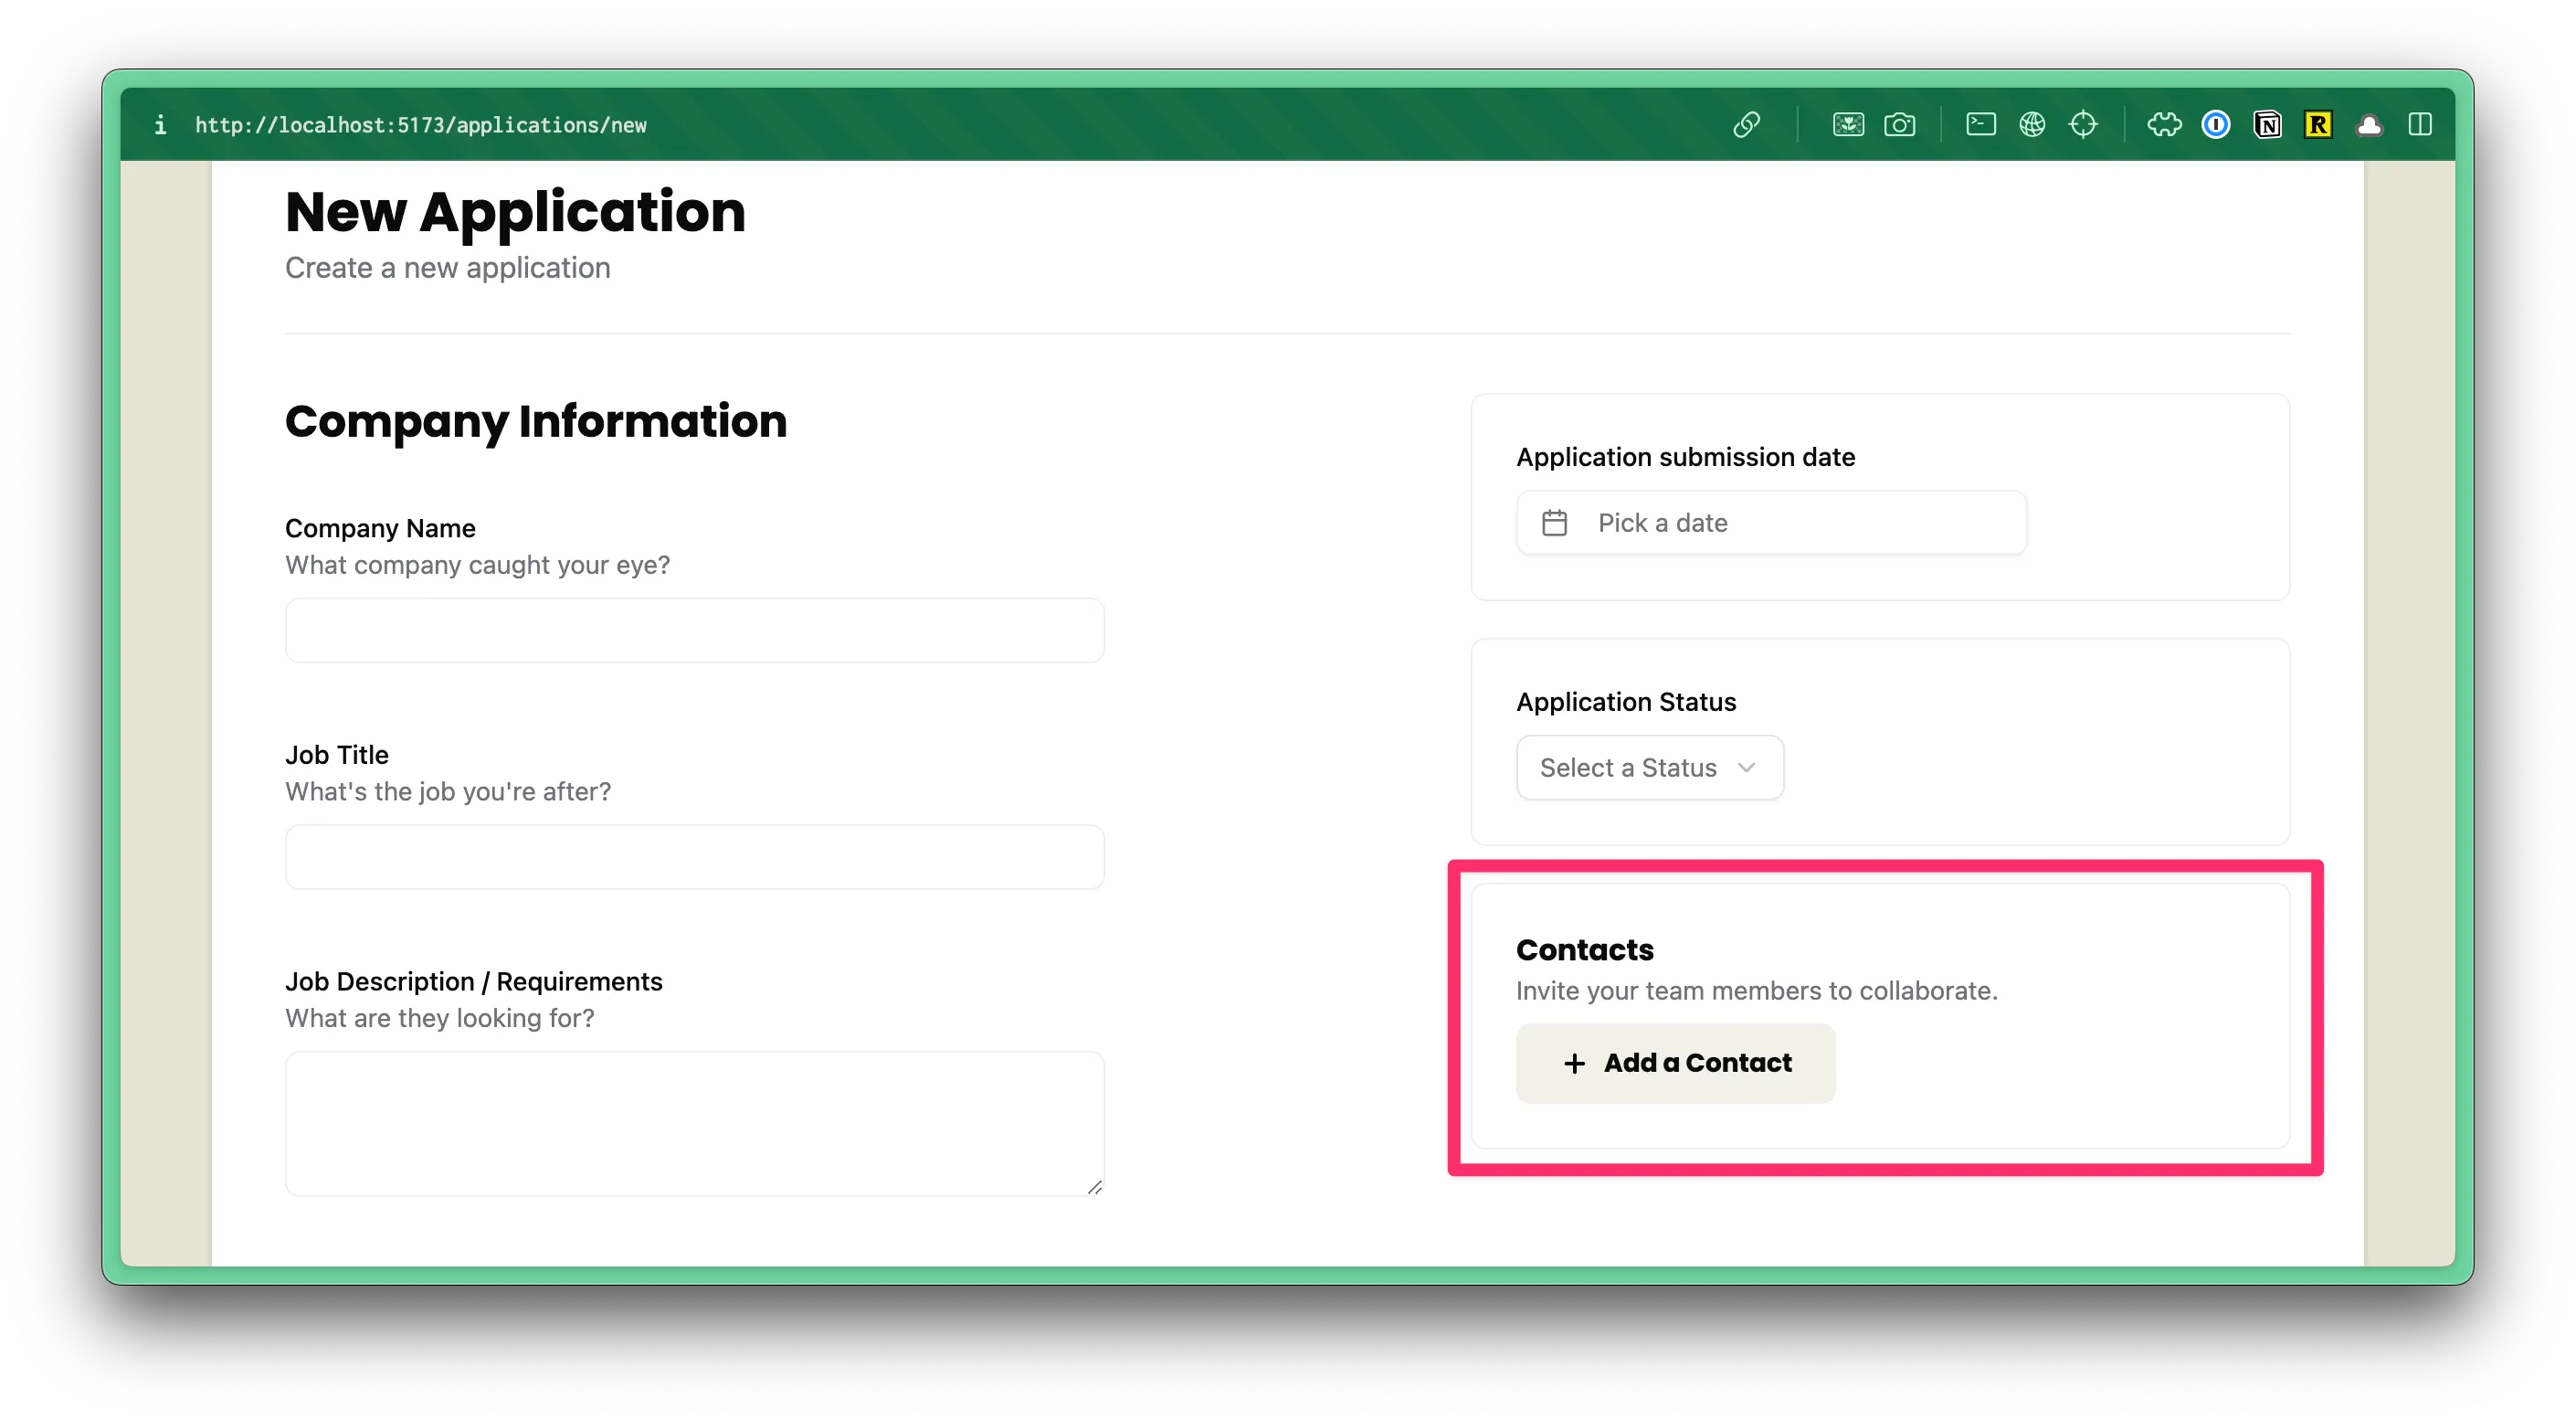2576x1420 pixels.
Task: Toggle the split view sidebar icon
Action: click(x=2420, y=125)
